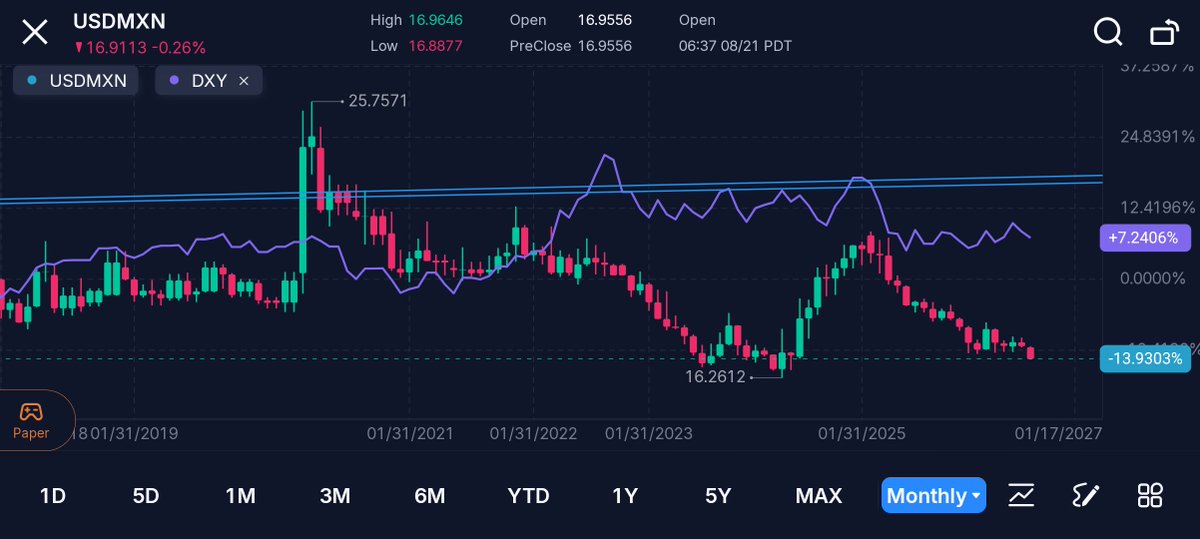
Task: Click the -13.9303% USDMXN axis label
Action: point(1145,359)
